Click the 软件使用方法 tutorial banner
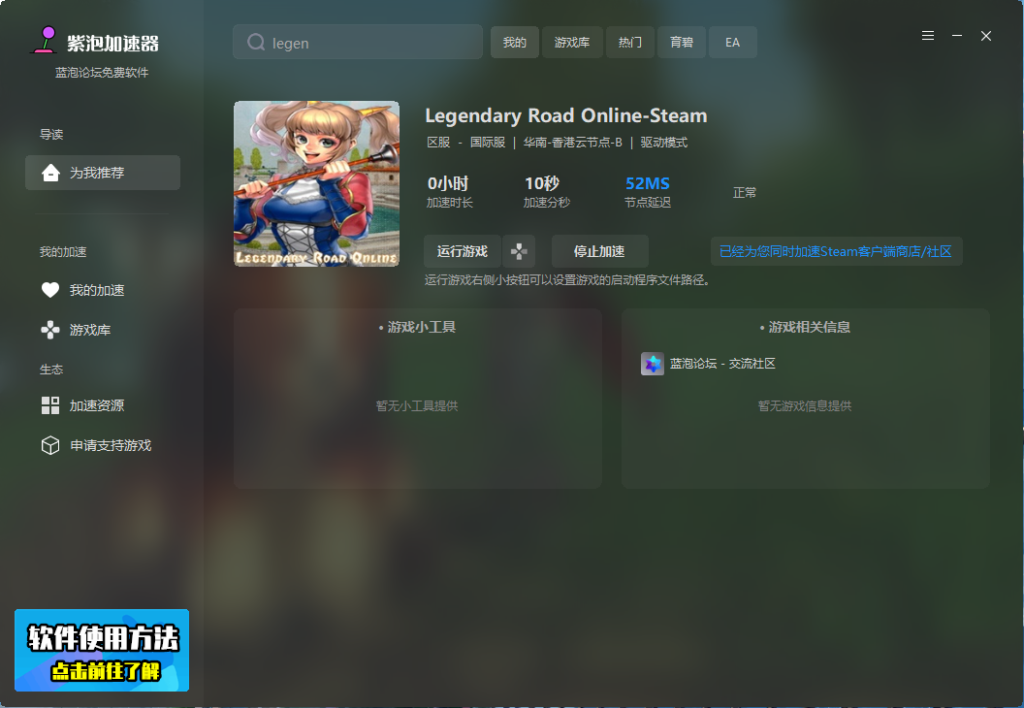Image resolution: width=1024 pixels, height=708 pixels. point(102,651)
